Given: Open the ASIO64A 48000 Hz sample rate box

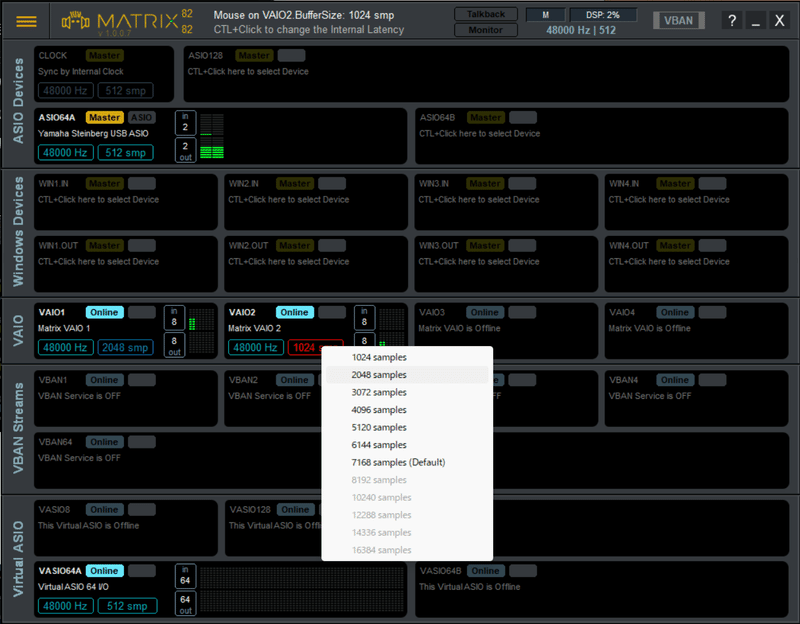Looking at the screenshot, I should click(x=65, y=153).
